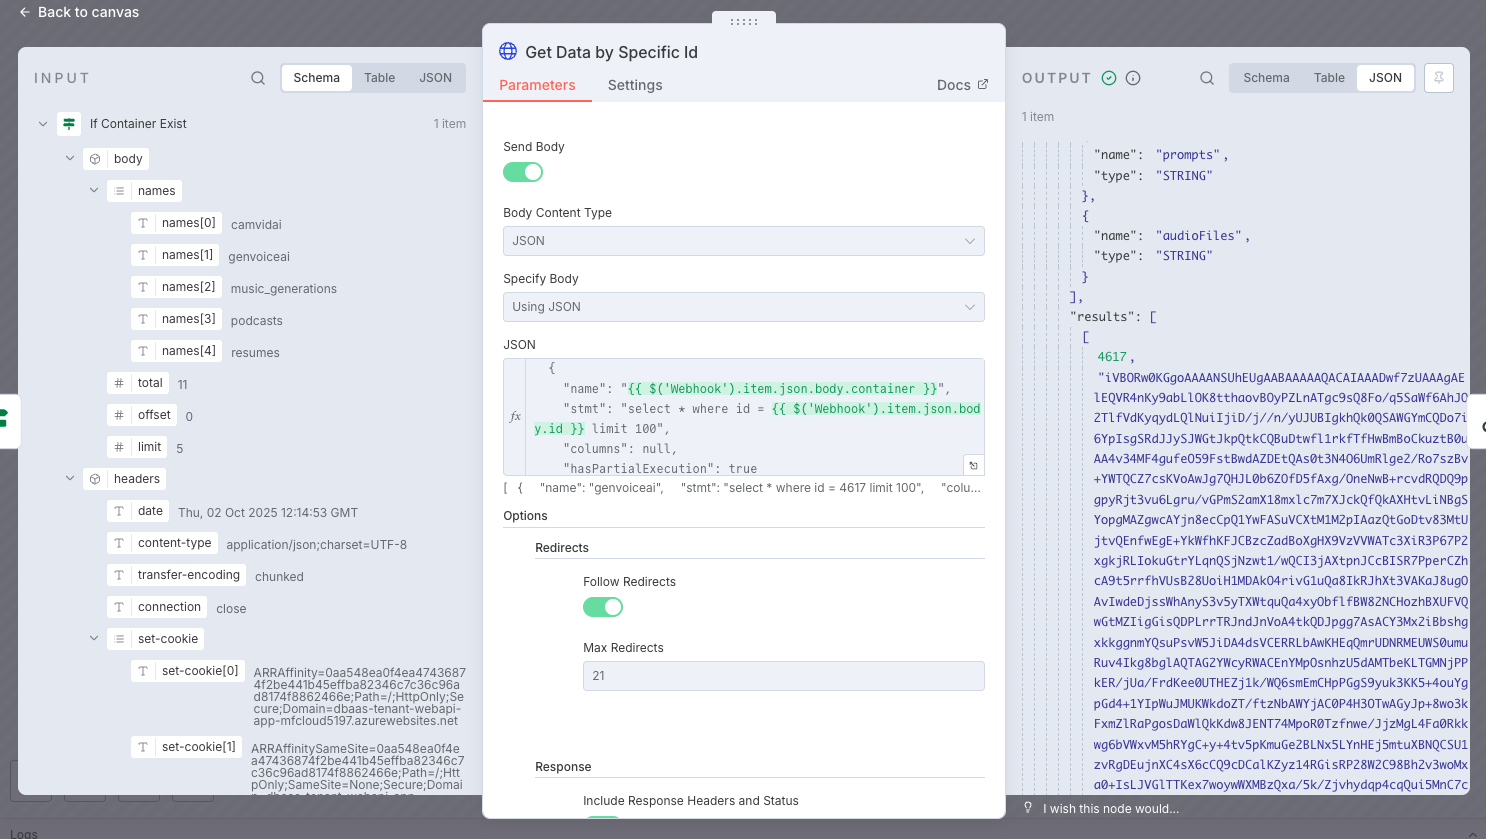Click the lightbulb icon beside I wish this node
This screenshot has width=1486, height=839.
pos(1028,808)
